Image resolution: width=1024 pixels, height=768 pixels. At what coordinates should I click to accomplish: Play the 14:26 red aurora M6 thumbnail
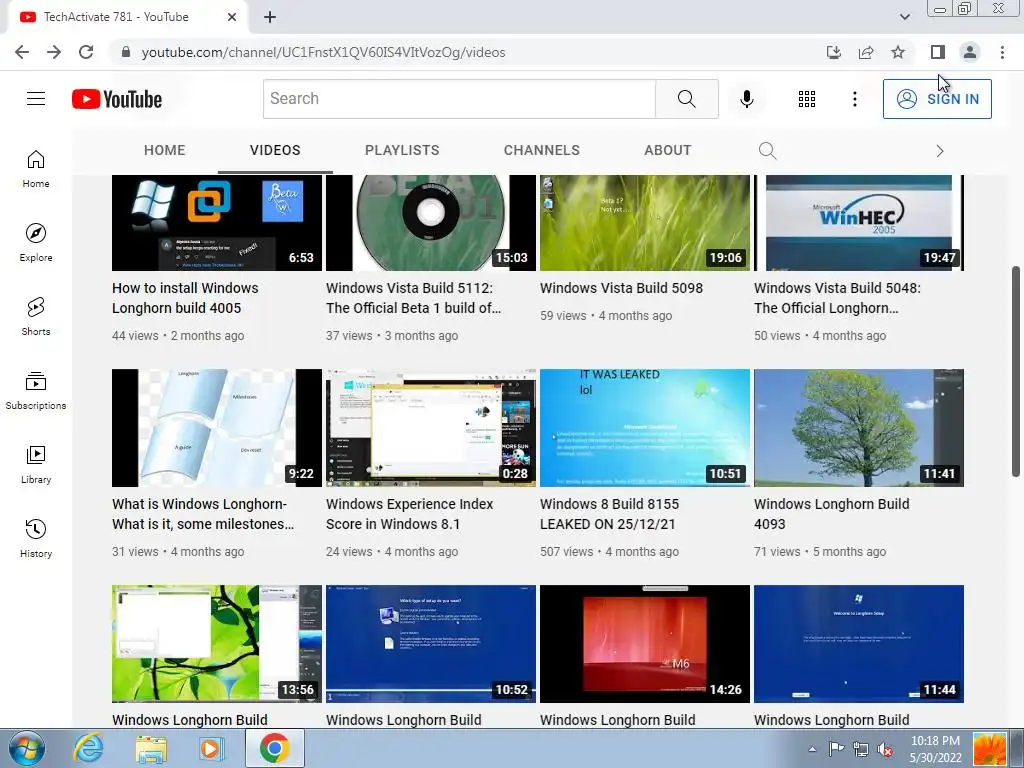645,644
